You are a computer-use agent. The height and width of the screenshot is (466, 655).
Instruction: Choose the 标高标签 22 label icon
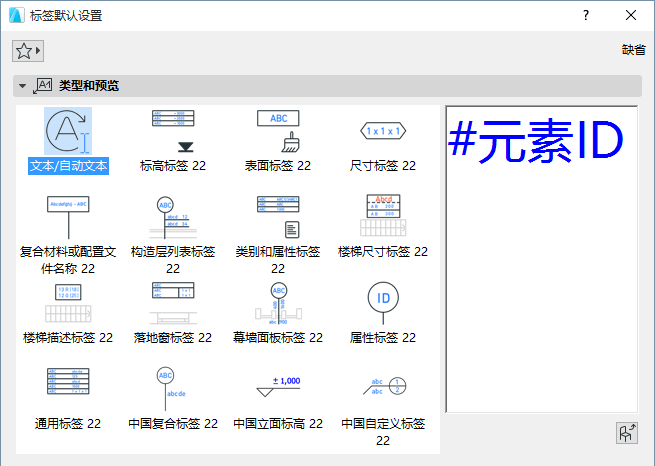pos(173,131)
